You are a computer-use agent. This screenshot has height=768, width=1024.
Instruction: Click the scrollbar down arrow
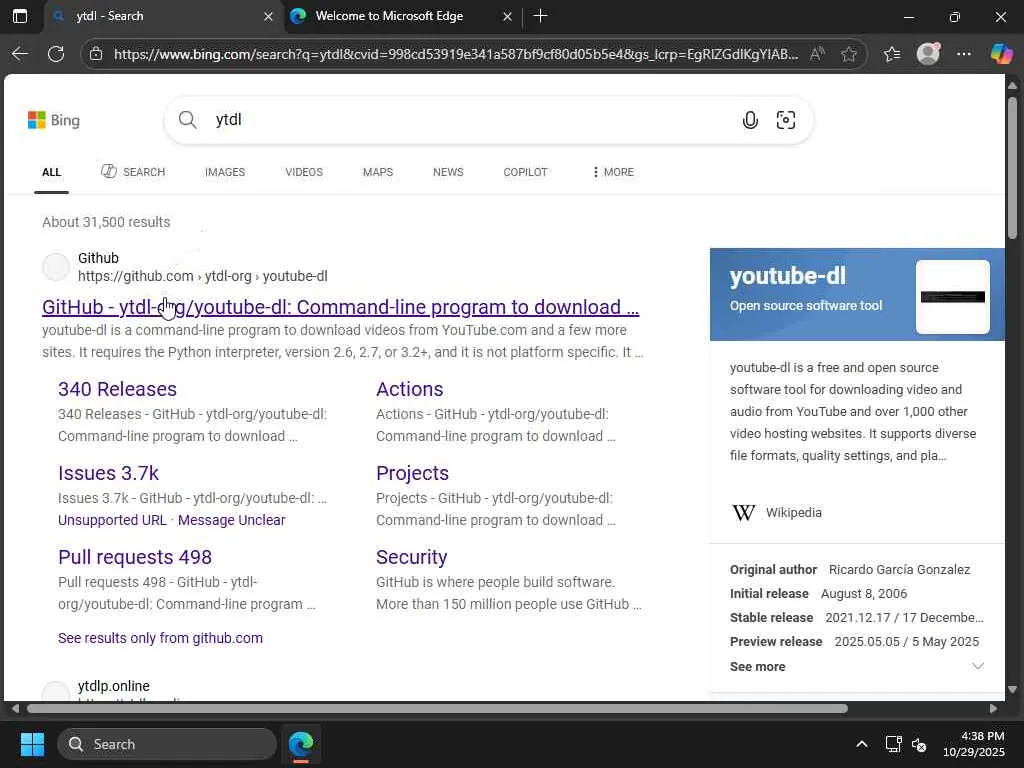[x=1012, y=689]
